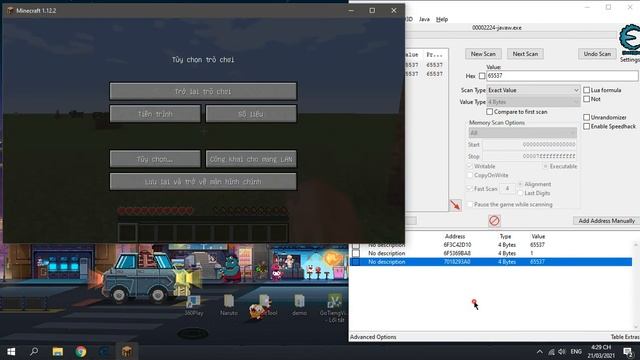Switch to Minecraft taskbar icon
This screenshot has width=640, height=360.
click(x=127, y=351)
